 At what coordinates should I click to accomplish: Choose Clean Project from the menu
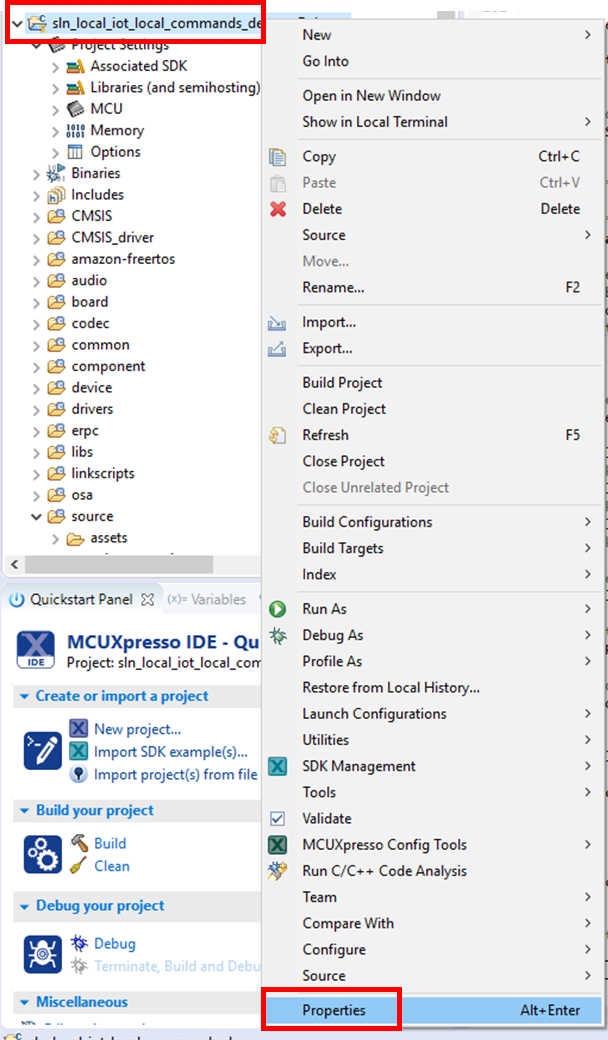(344, 409)
